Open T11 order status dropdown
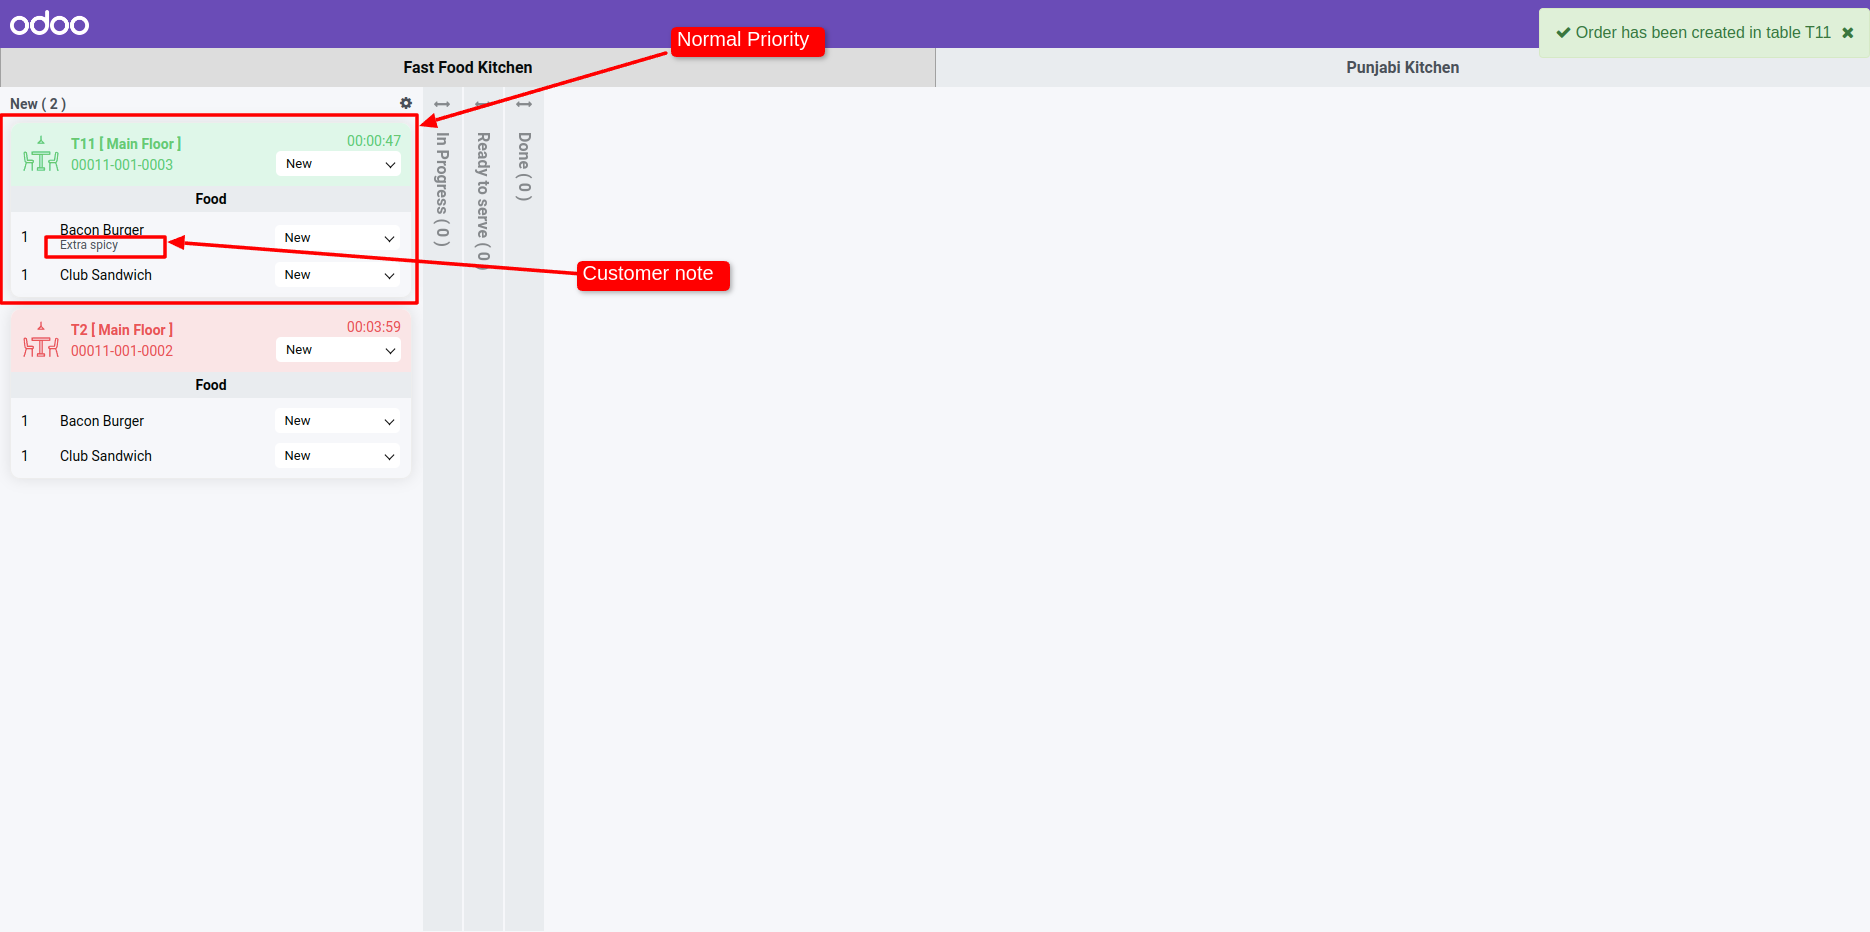 tap(338, 164)
